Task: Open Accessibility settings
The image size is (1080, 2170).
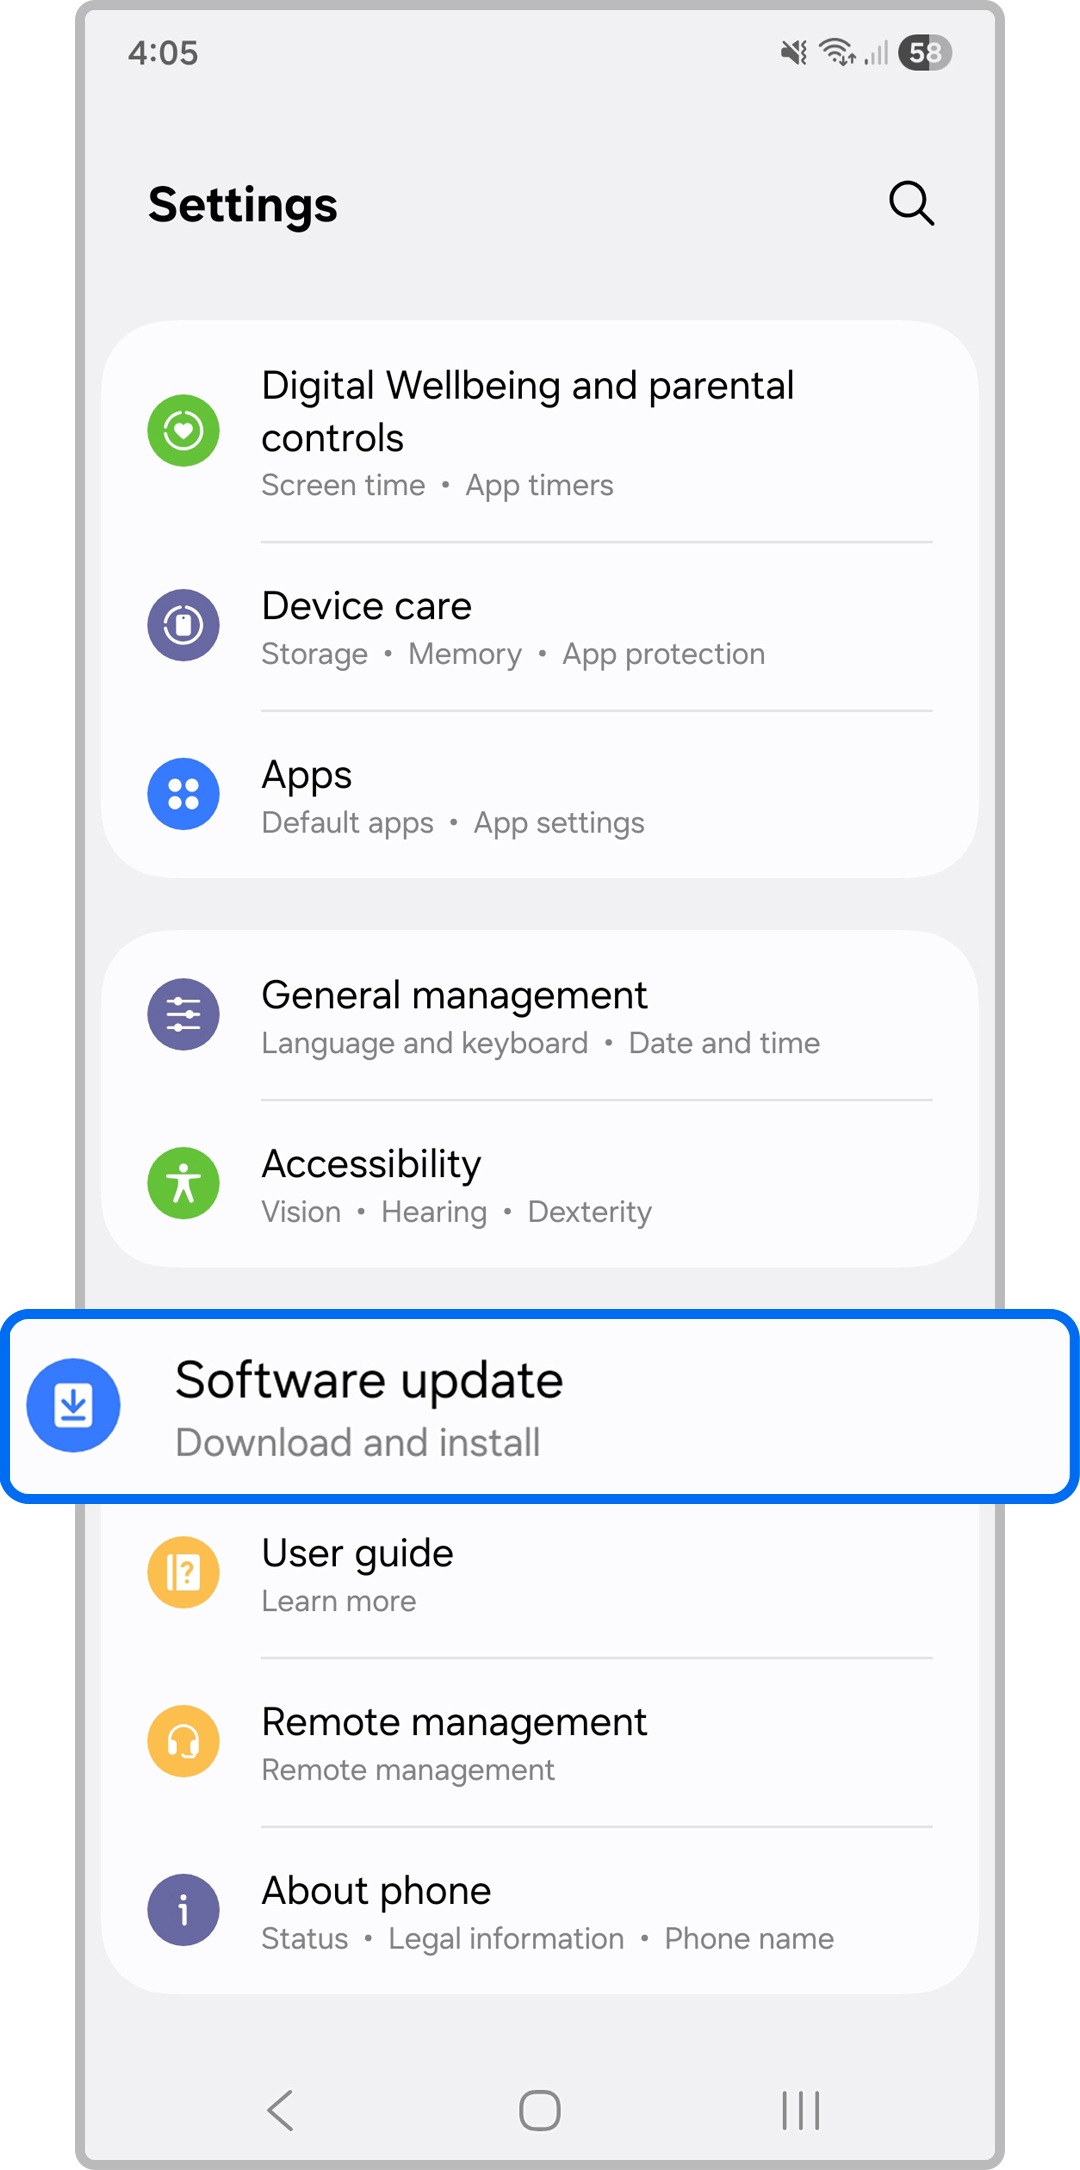Action: tap(540, 1184)
